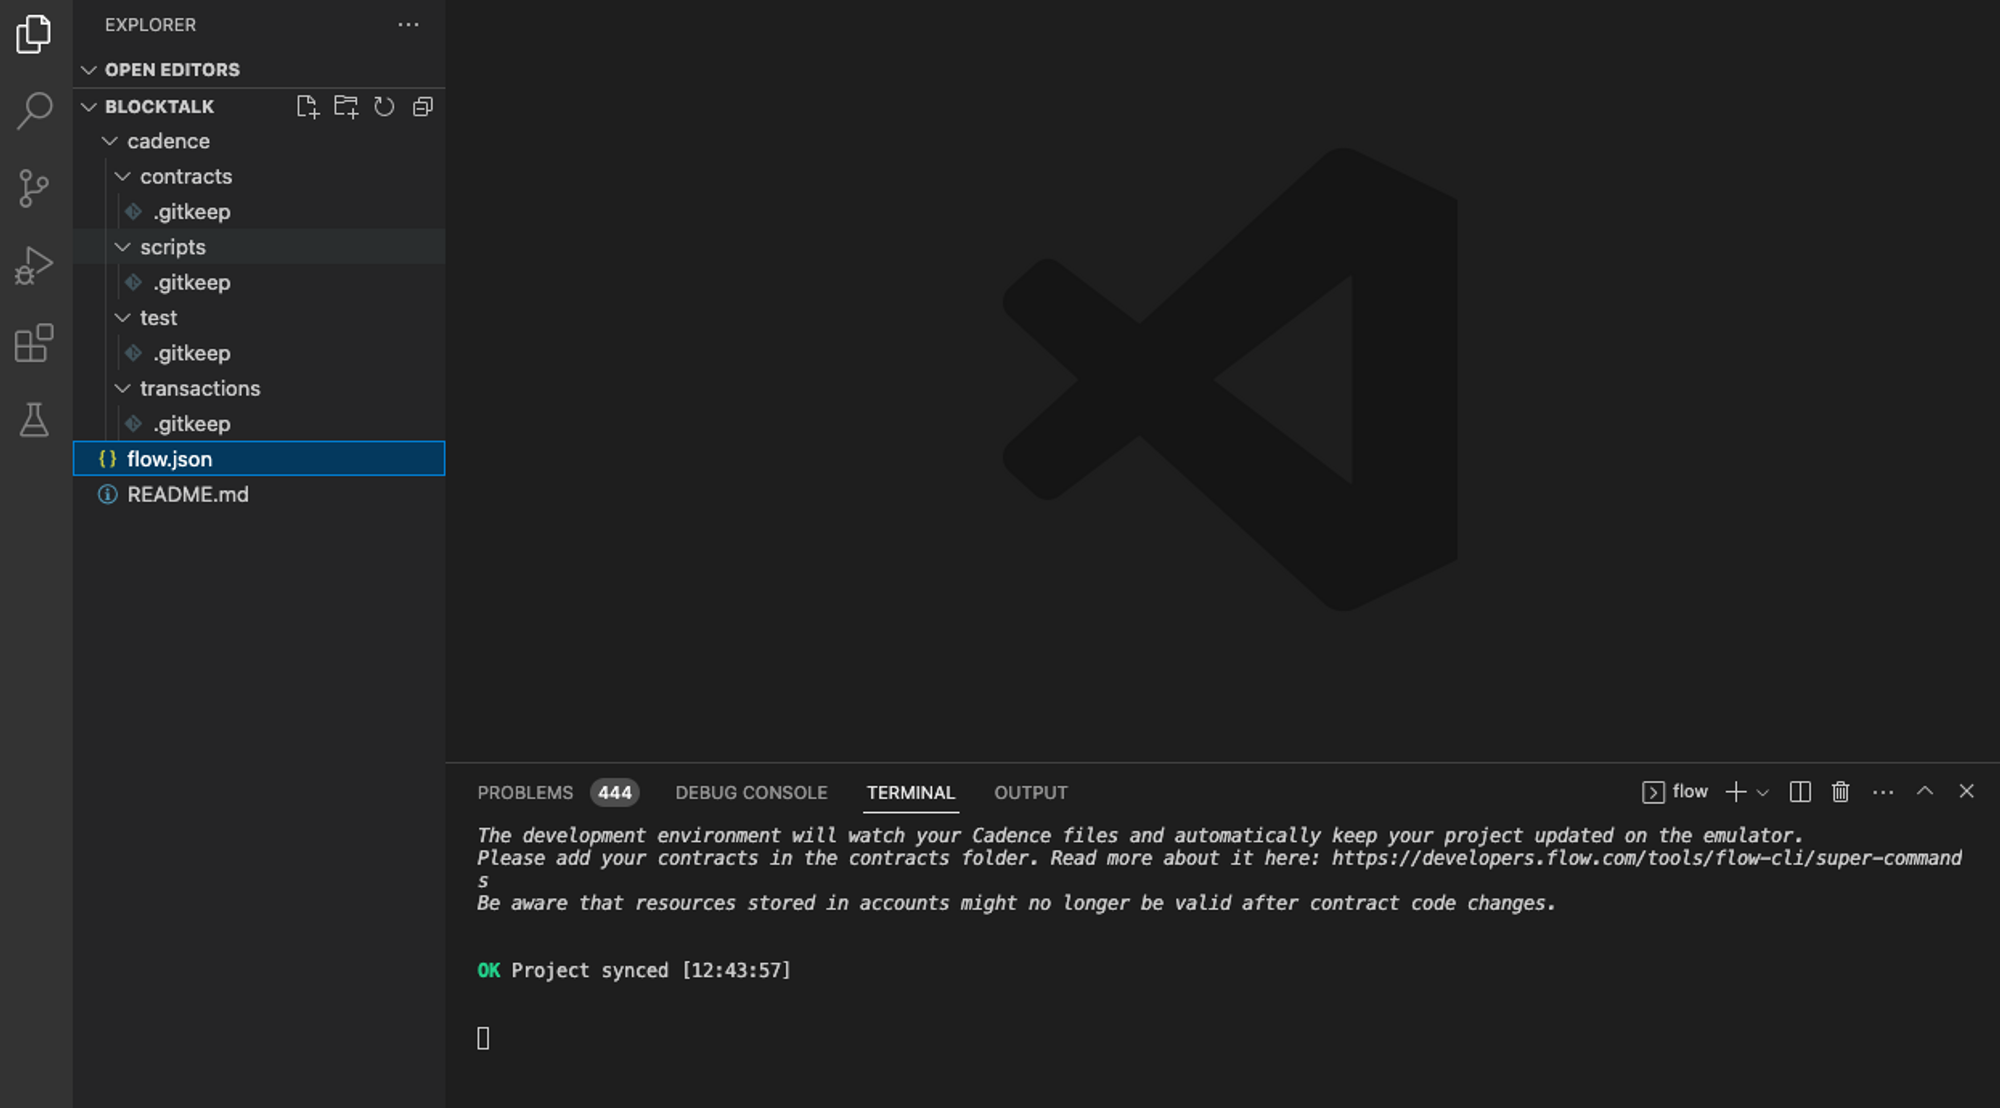Open README.md file
This screenshot has width=2000, height=1108.
click(187, 494)
